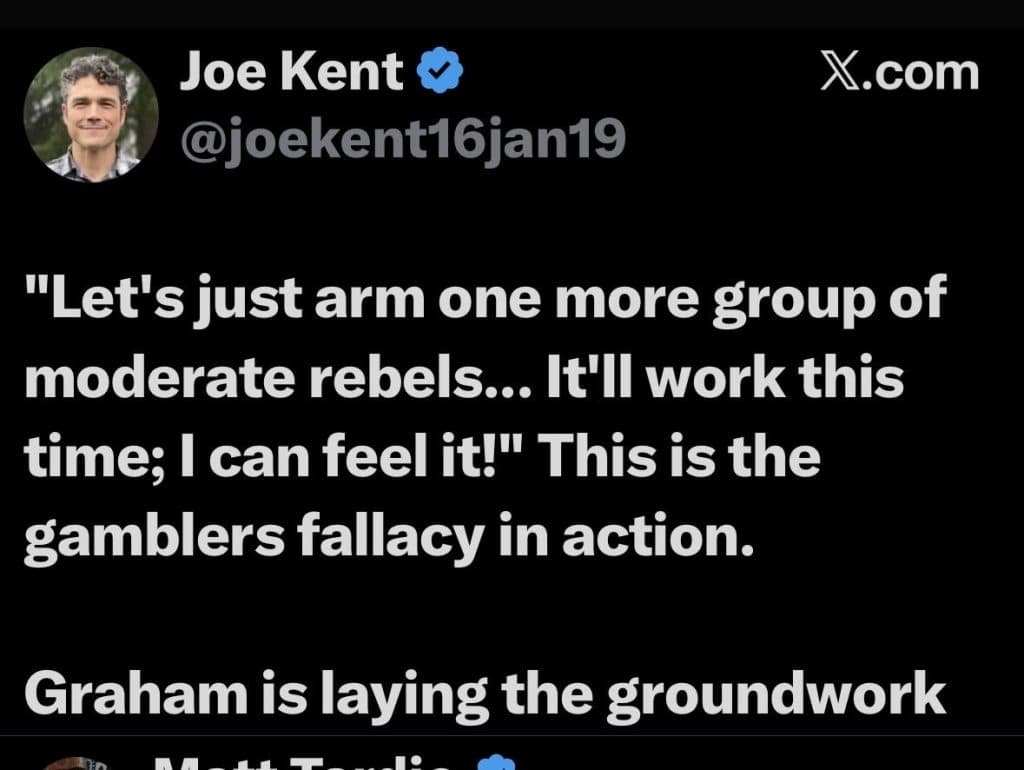Click the word 'Graham' in the post
The width and height of the screenshot is (1024, 770).
[x=136, y=694]
